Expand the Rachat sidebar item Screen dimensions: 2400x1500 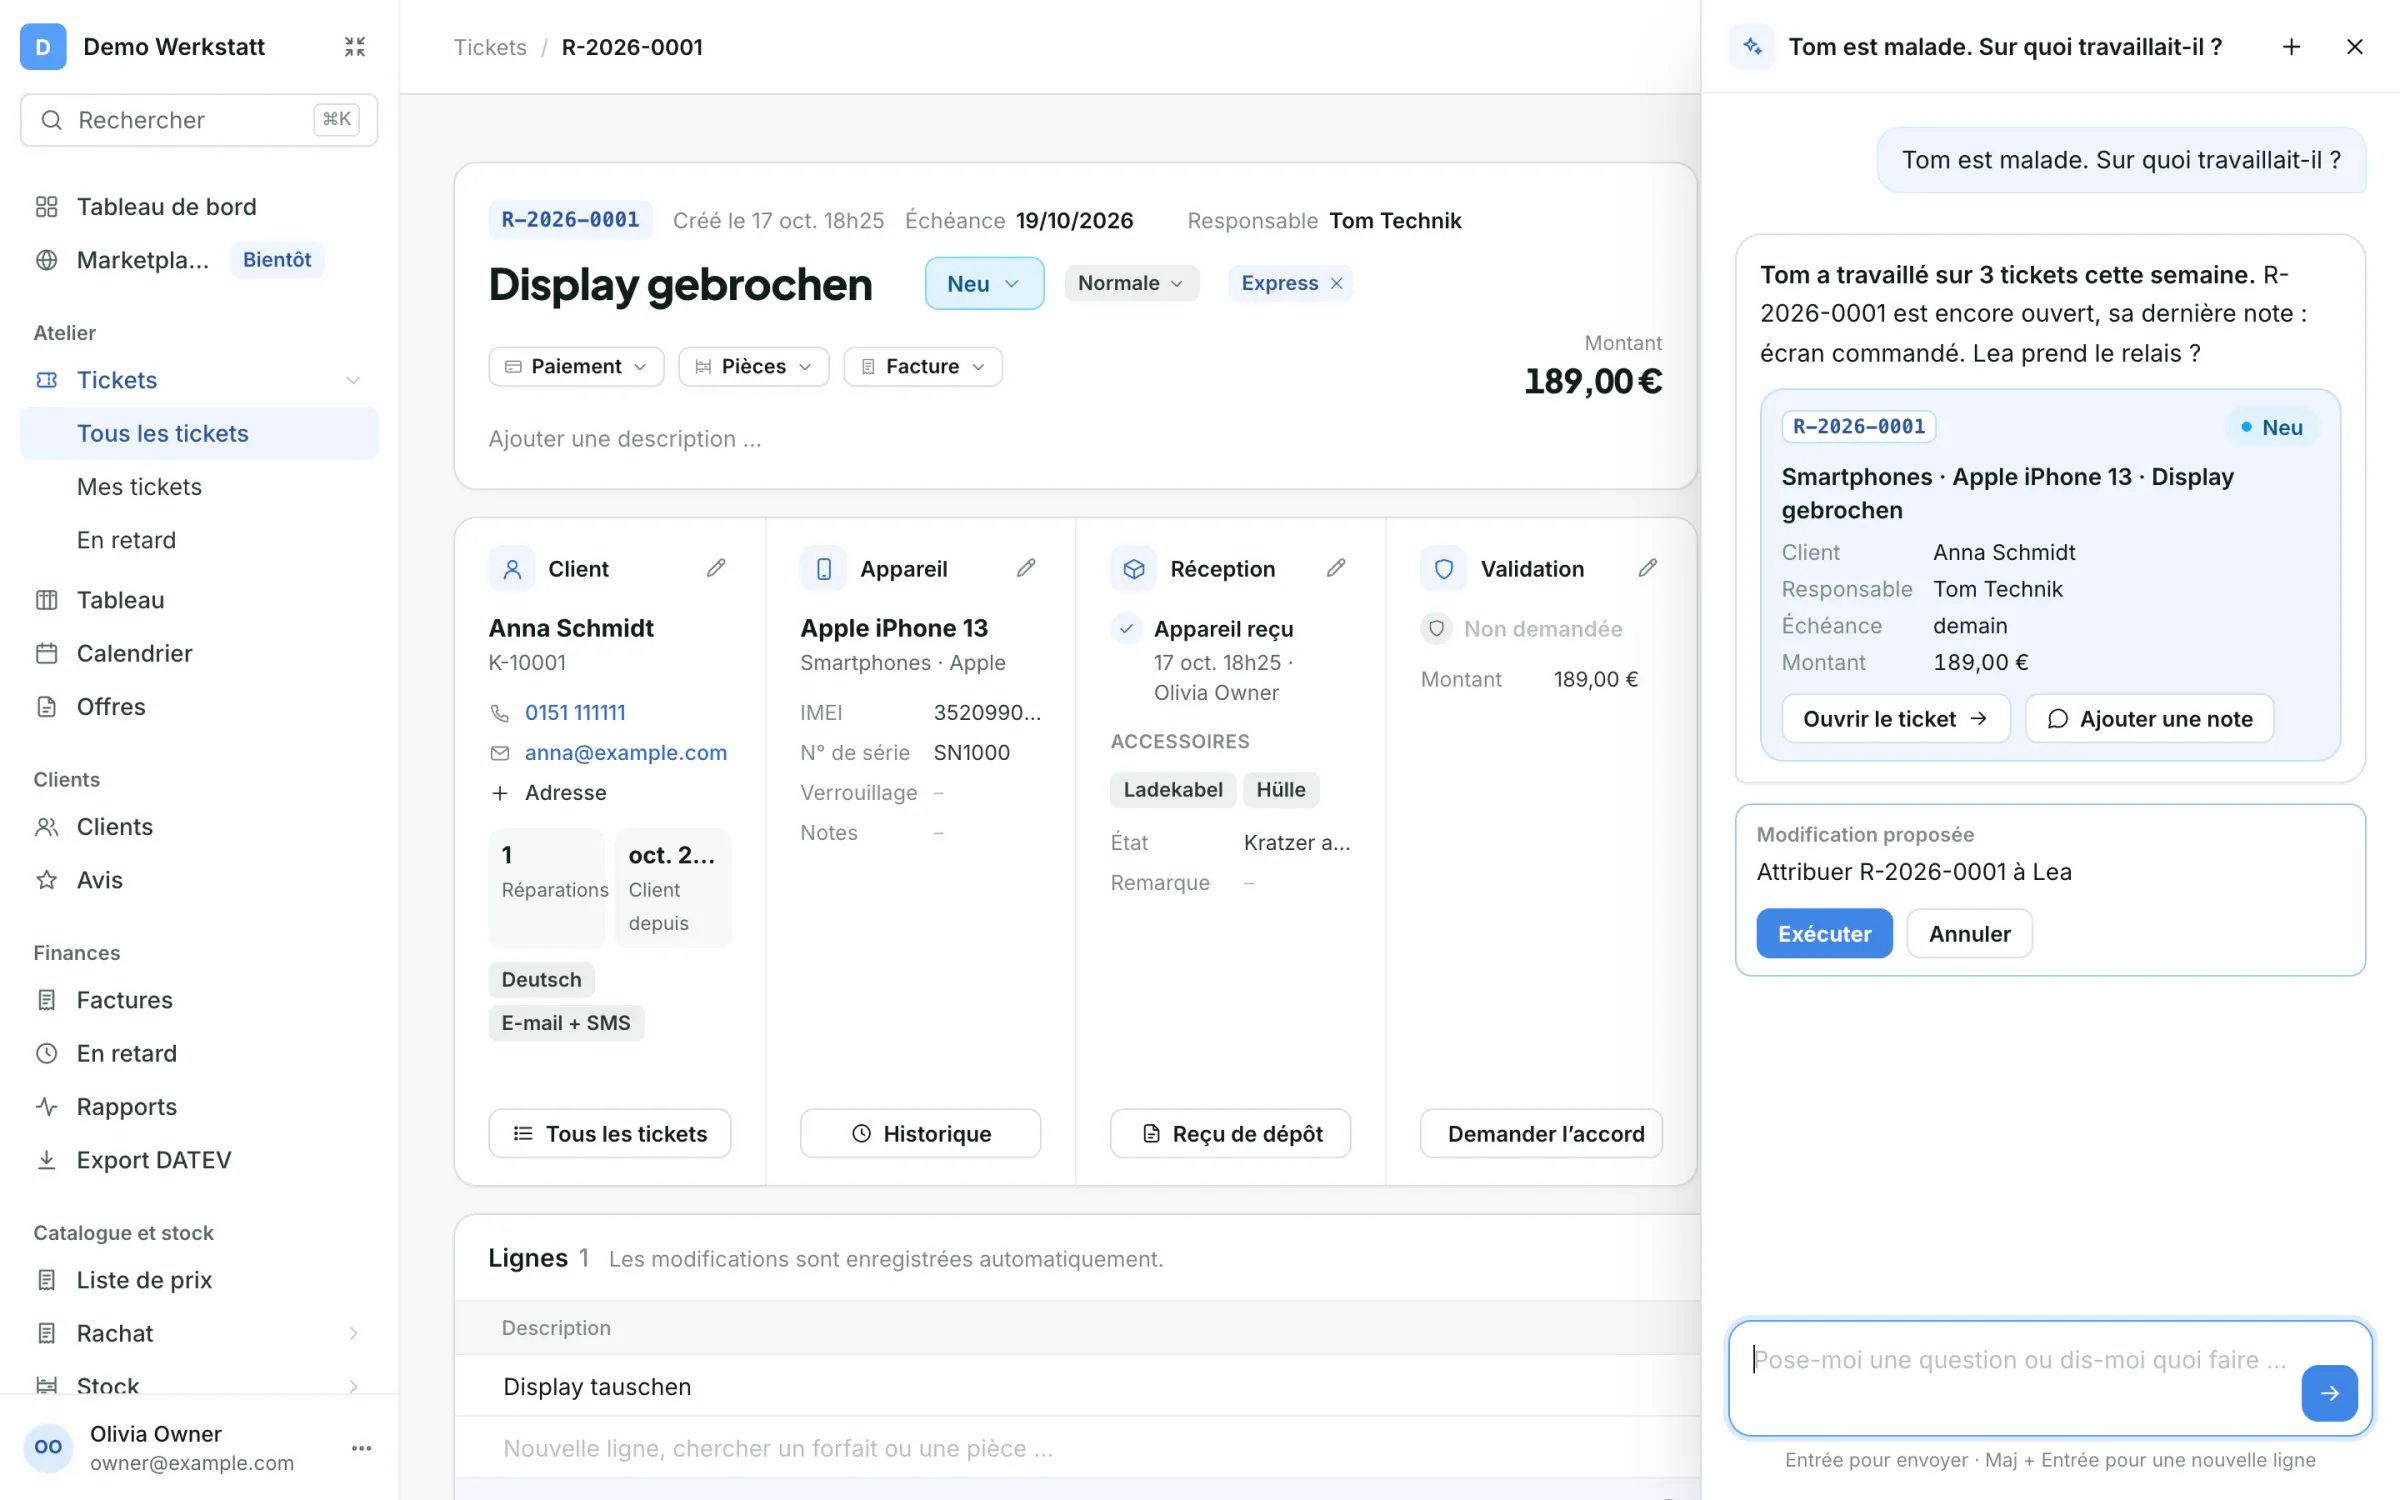click(353, 1333)
